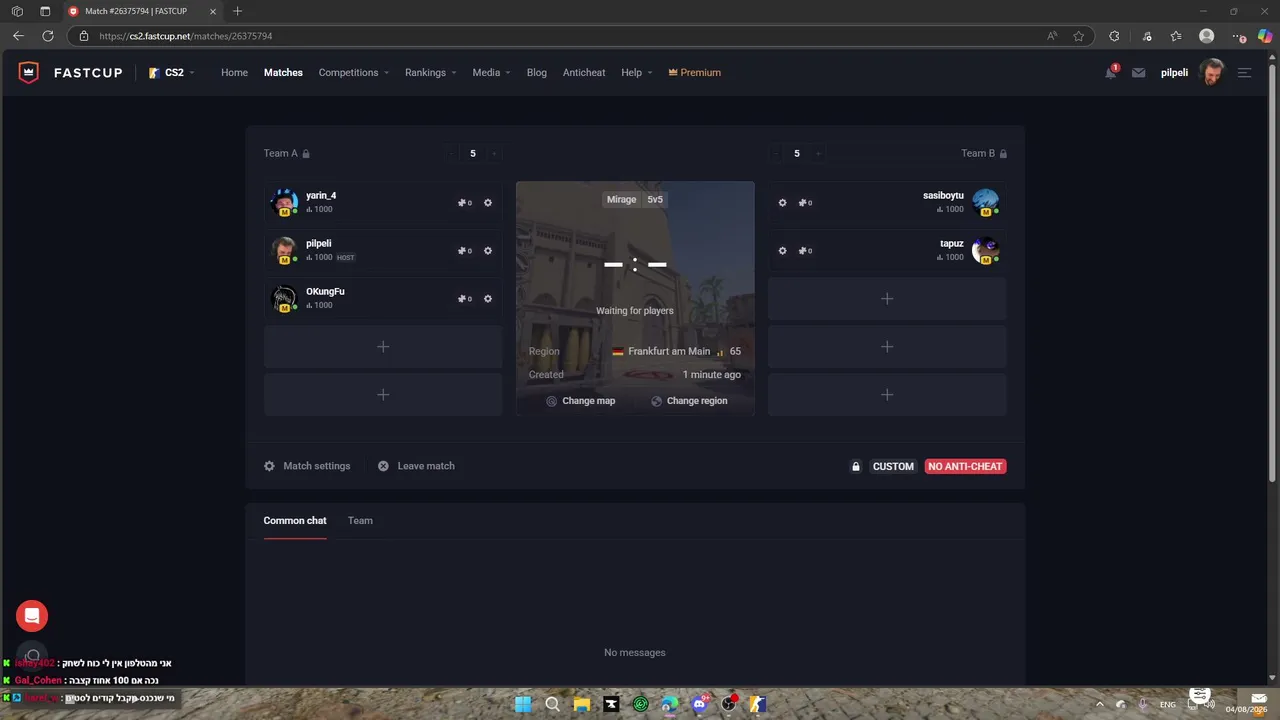Image resolution: width=1280 pixels, height=720 pixels.
Task: Open settings gear for OKungFu
Action: pos(488,299)
